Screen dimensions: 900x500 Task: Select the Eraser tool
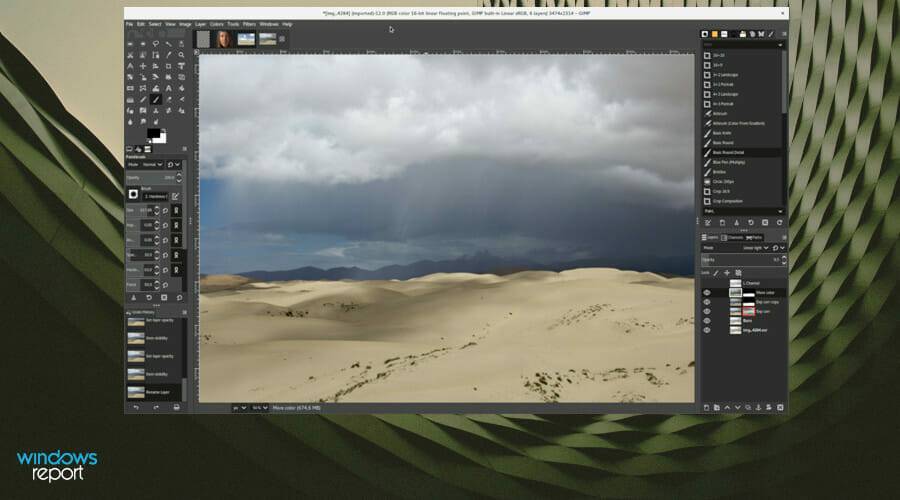(x=168, y=99)
